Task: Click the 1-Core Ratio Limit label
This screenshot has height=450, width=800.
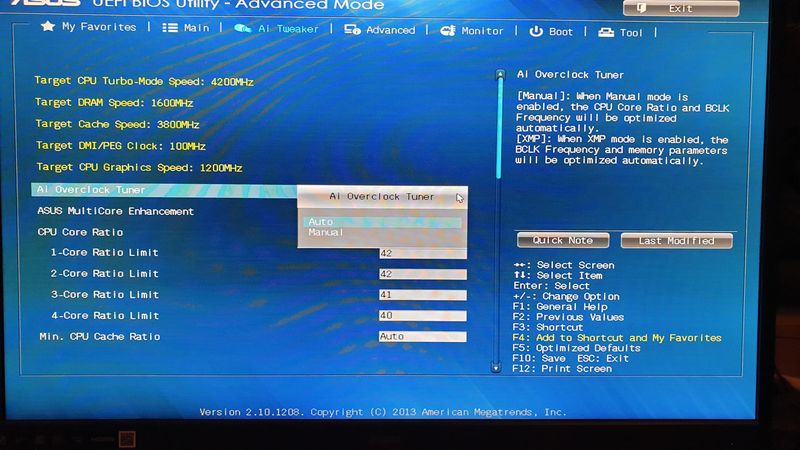Action: tap(104, 253)
